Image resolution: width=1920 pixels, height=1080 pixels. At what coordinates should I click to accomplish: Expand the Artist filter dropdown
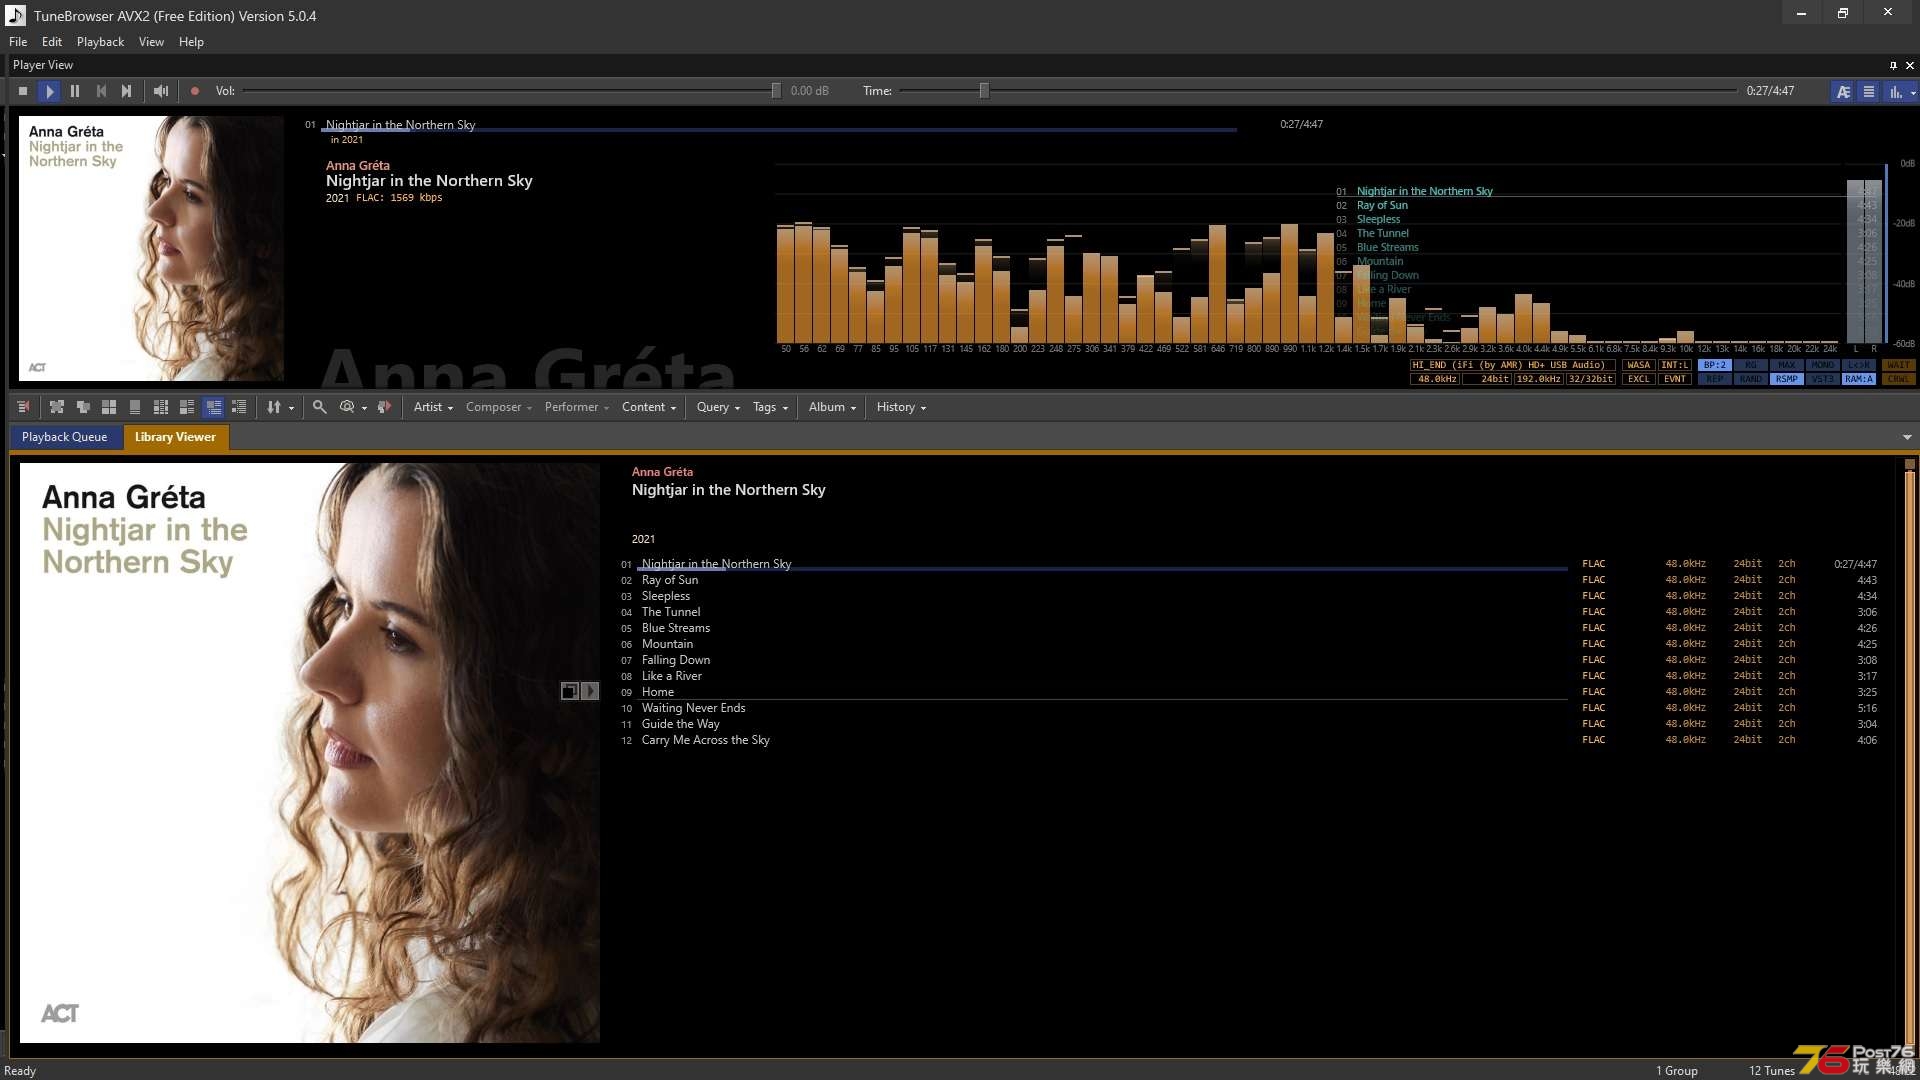[x=433, y=407]
